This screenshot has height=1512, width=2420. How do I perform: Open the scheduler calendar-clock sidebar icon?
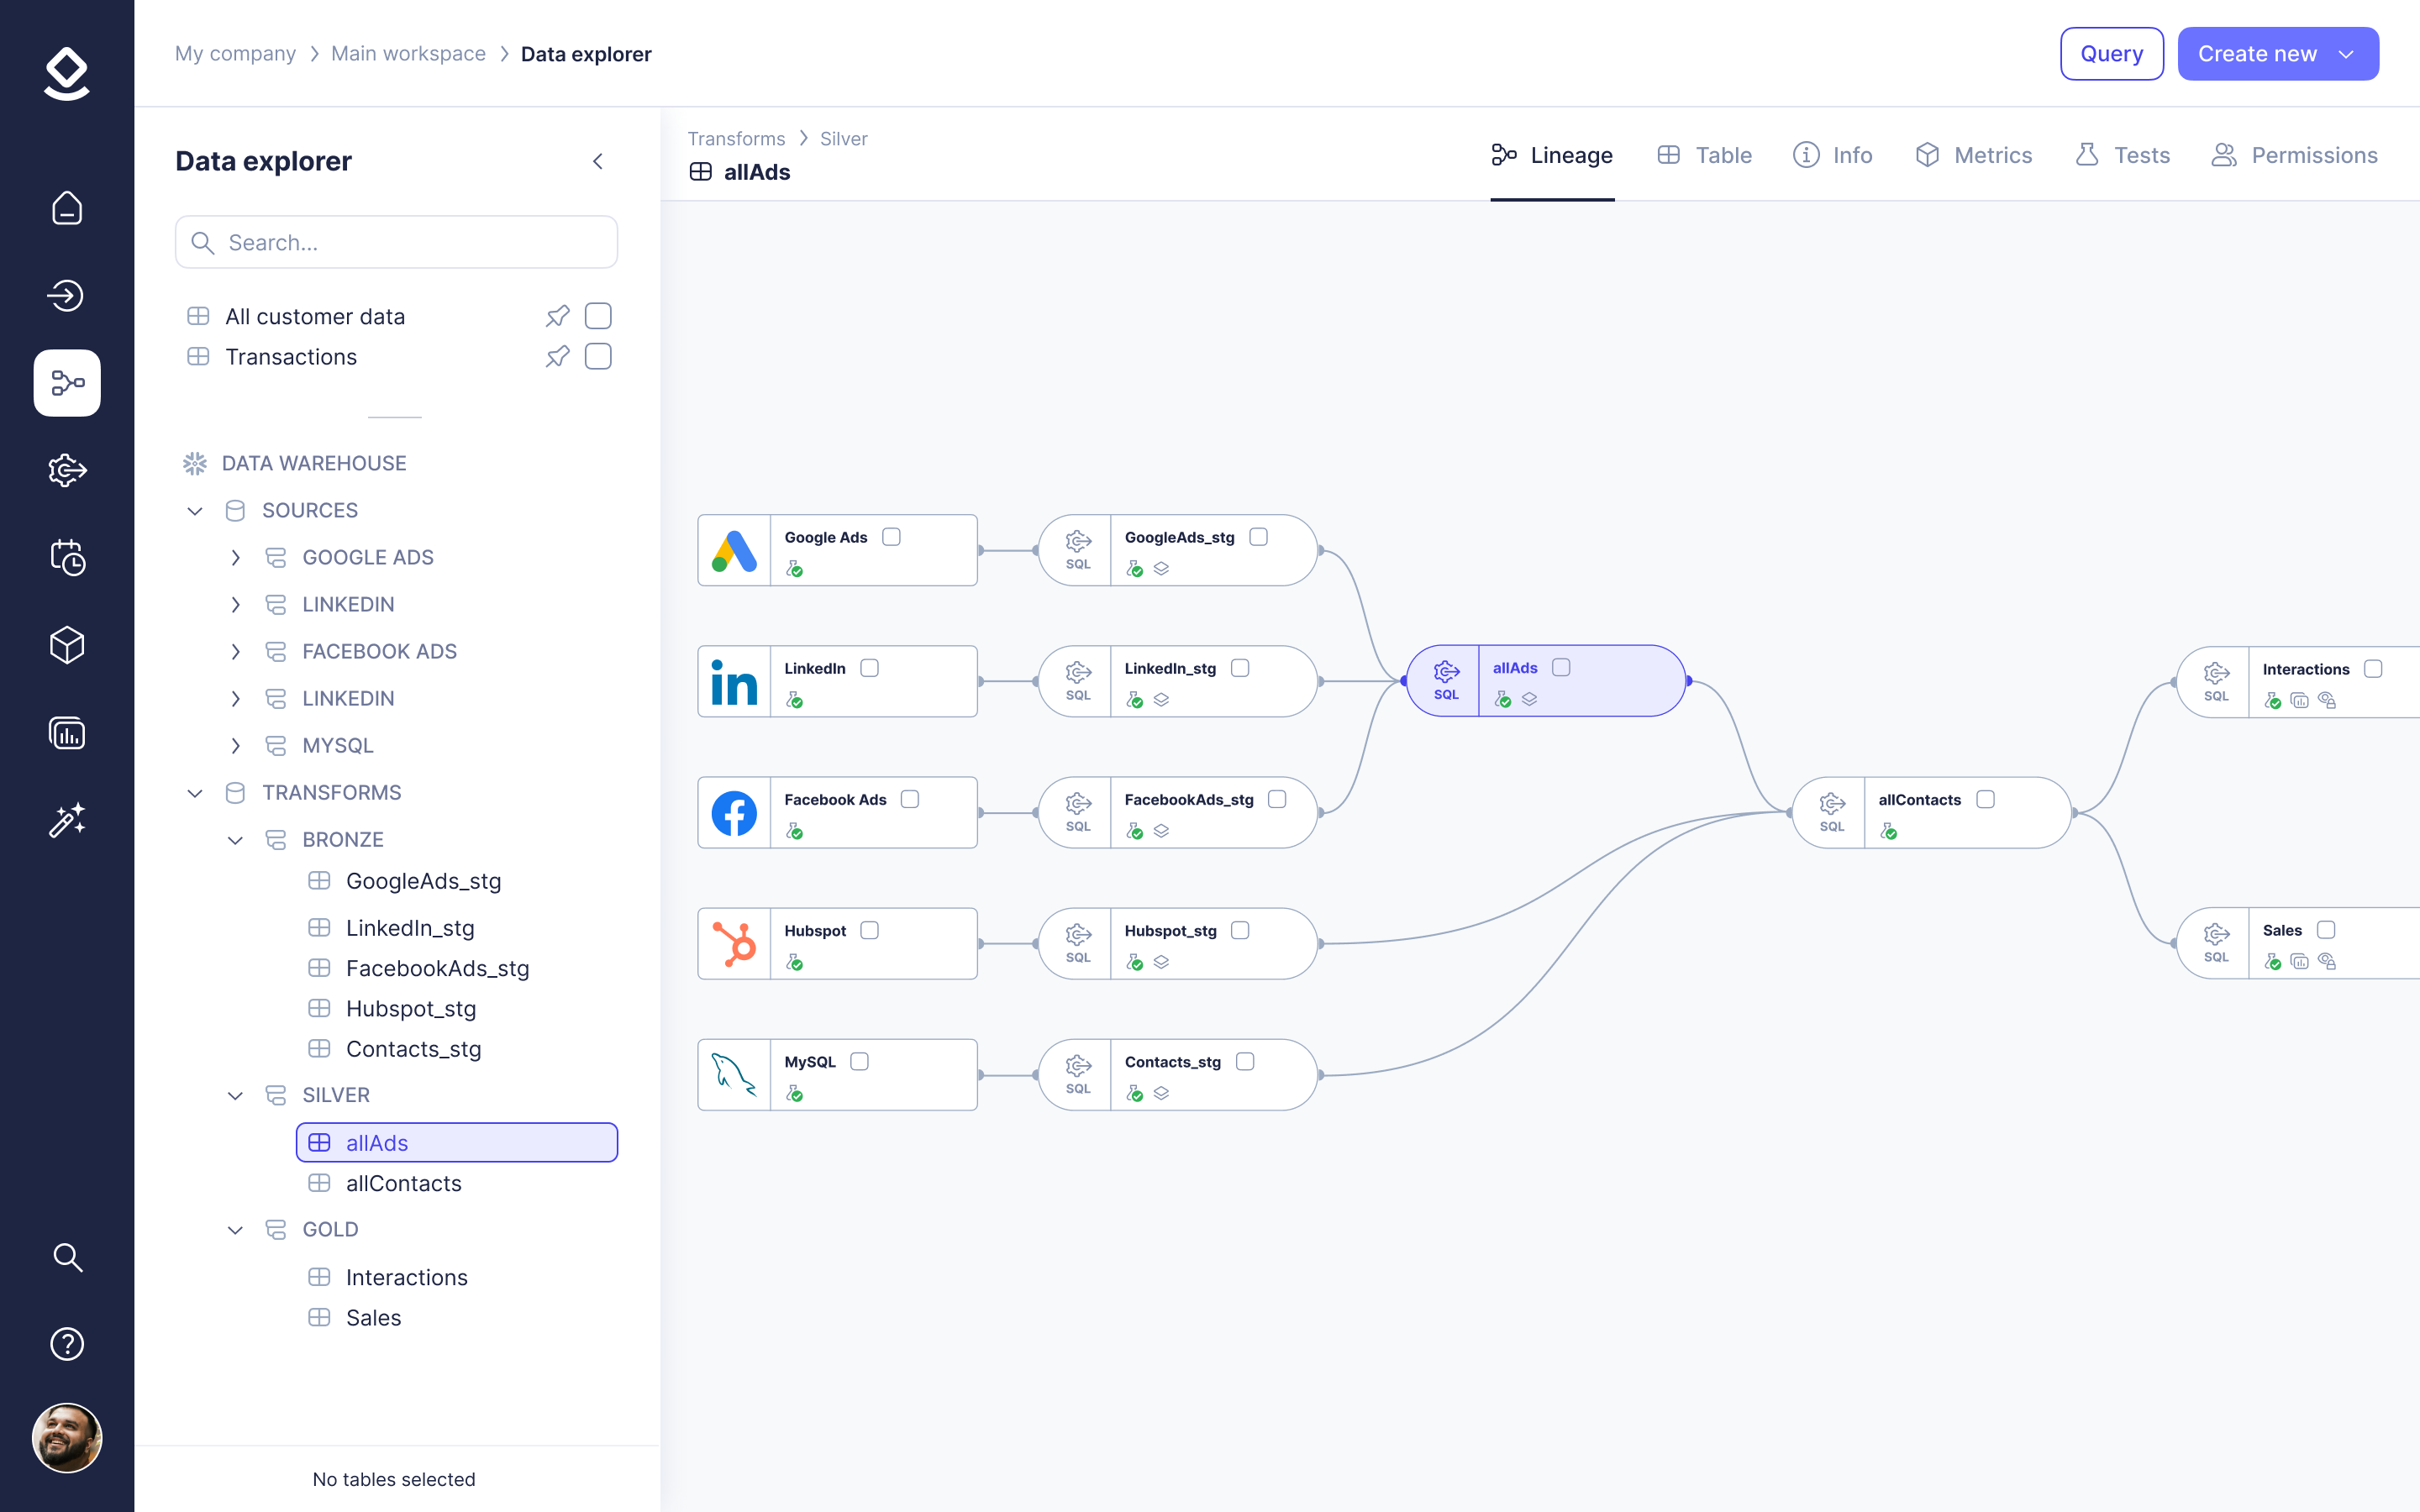[x=67, y=558]
